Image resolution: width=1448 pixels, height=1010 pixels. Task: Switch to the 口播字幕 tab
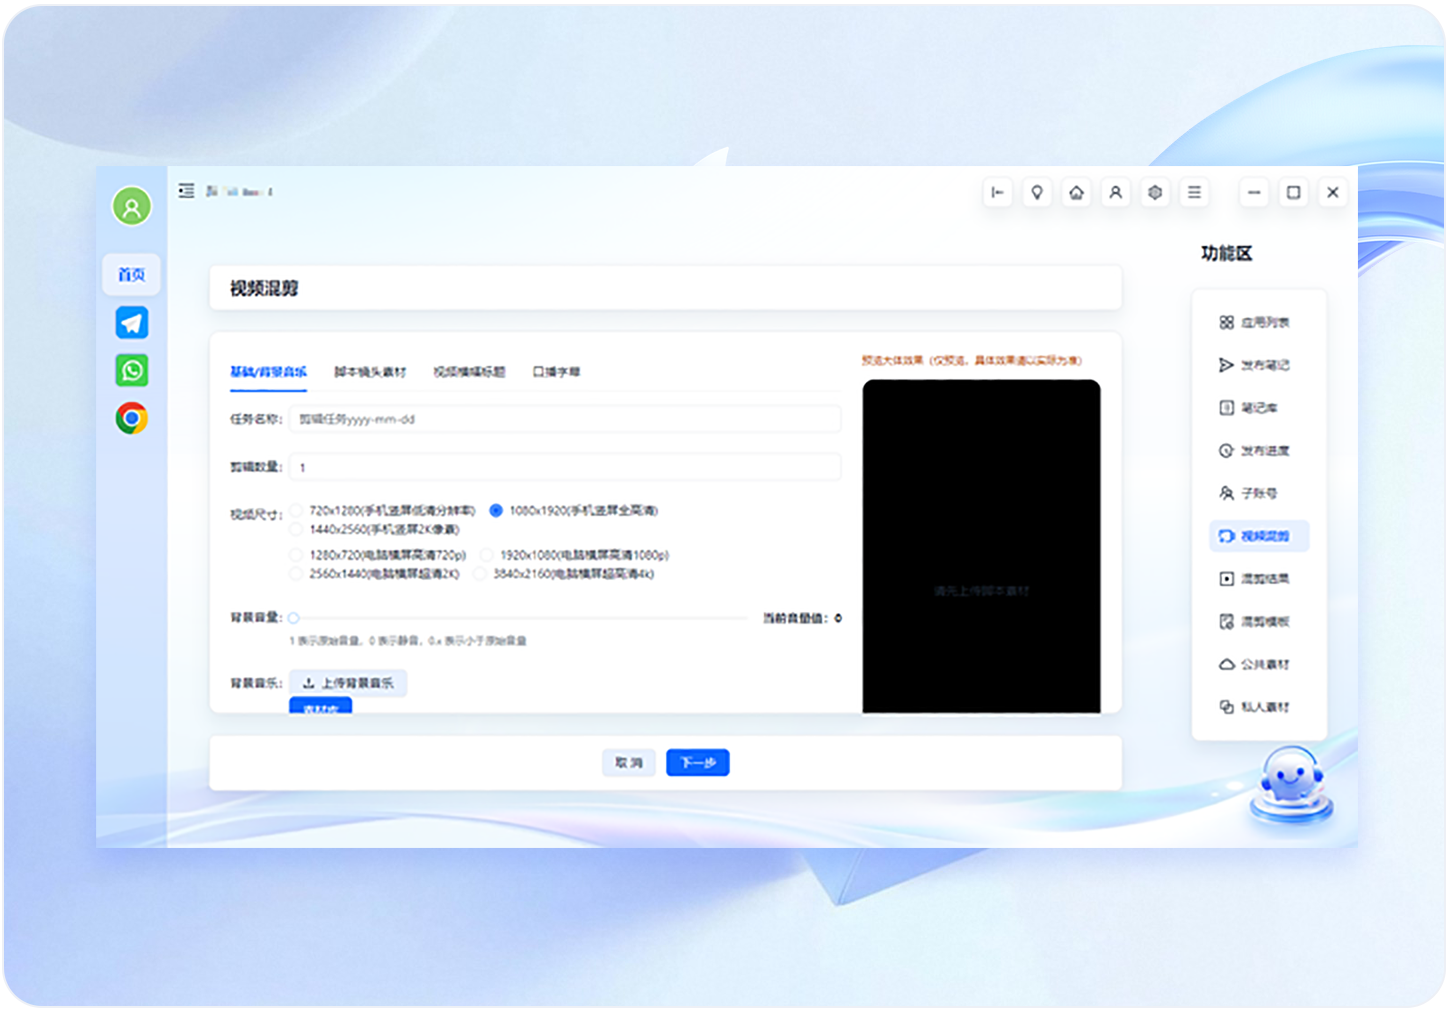559,371
